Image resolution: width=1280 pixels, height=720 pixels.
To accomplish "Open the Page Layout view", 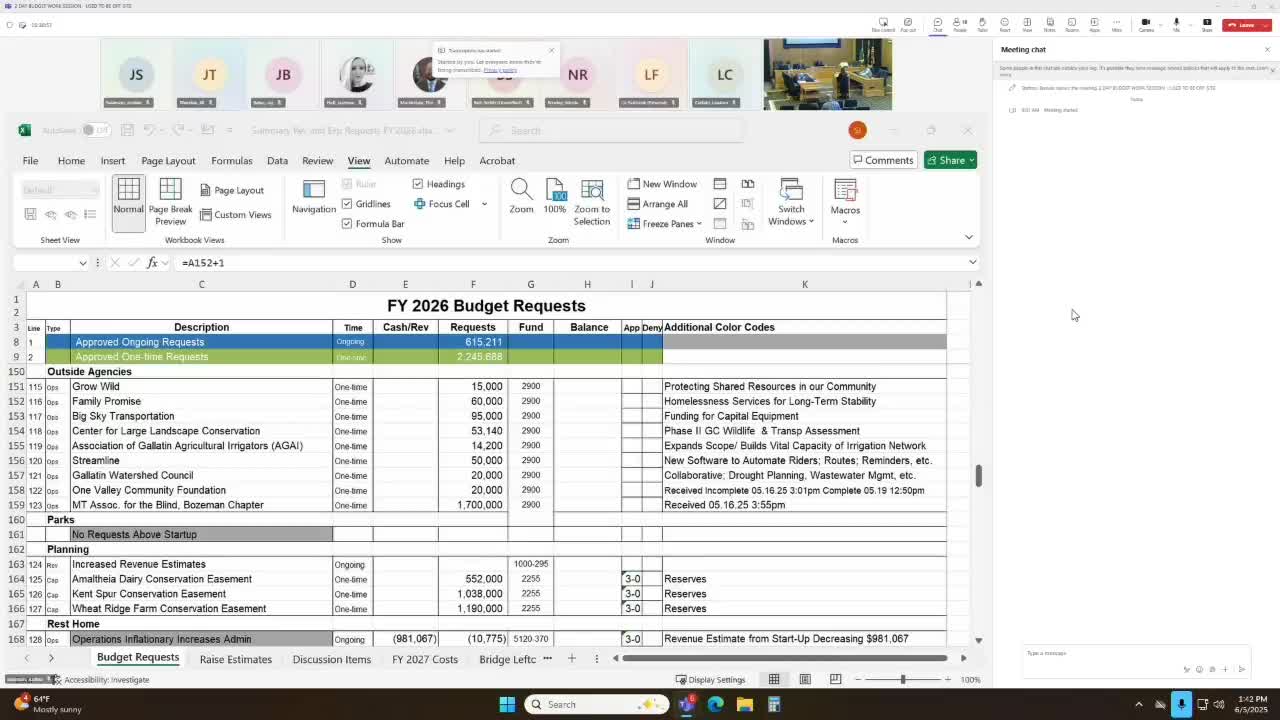I will [x=231, y=190].
